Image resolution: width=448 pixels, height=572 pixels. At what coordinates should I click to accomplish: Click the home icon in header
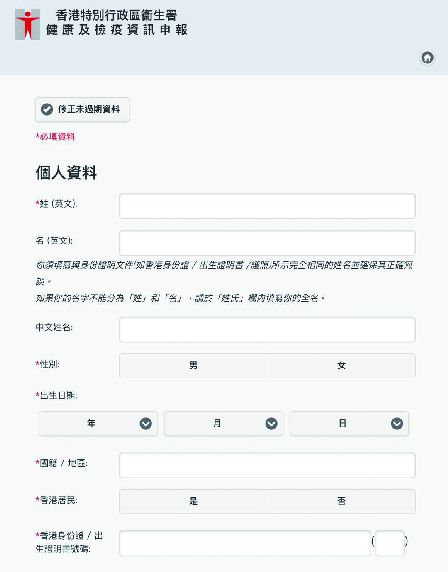click(427, 58)
